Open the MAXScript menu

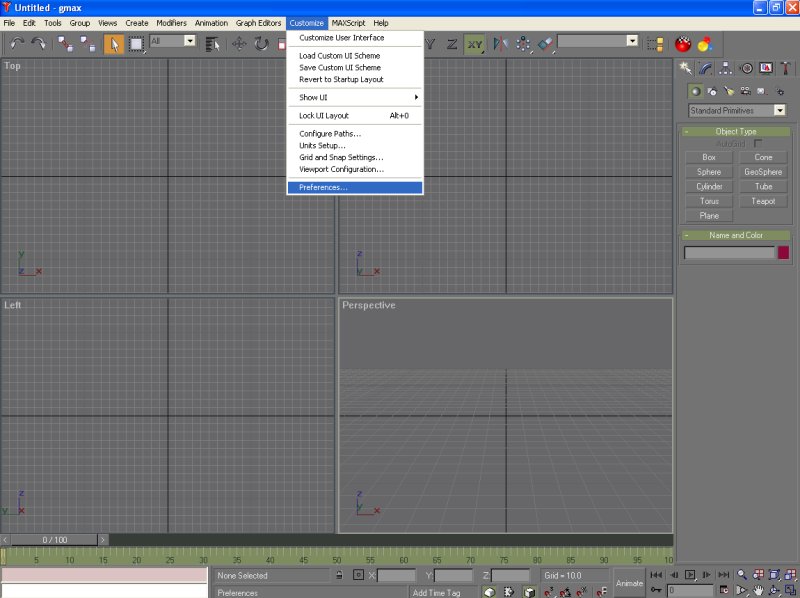[x=348, y=23]
